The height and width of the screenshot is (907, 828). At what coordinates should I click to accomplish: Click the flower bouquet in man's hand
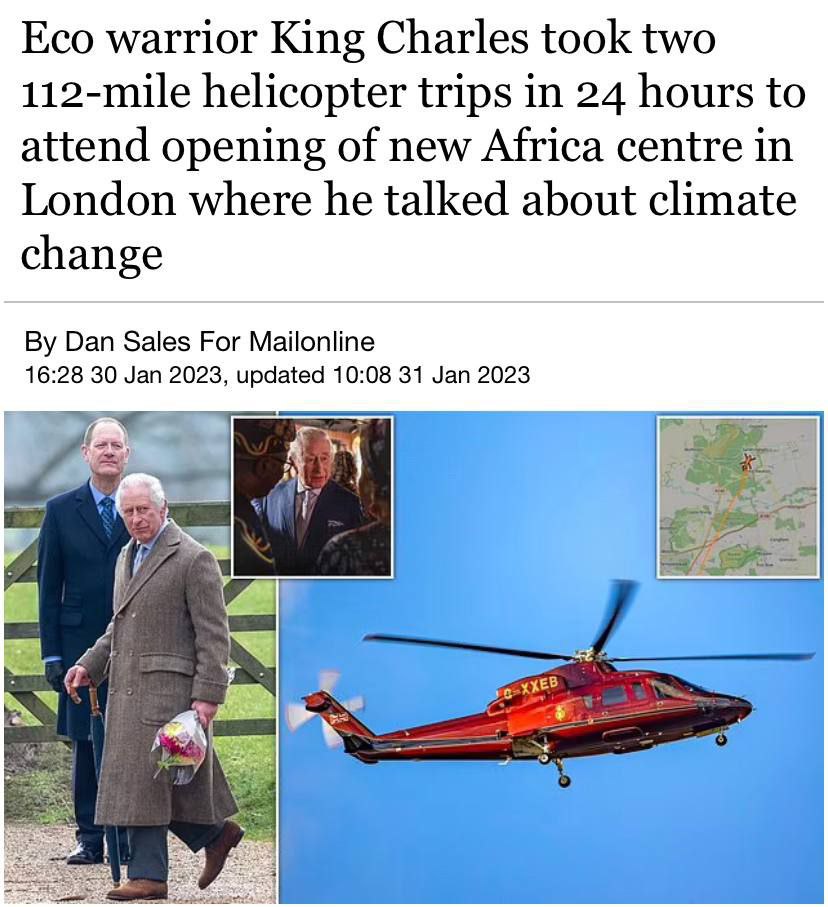[x=181, y=747]
